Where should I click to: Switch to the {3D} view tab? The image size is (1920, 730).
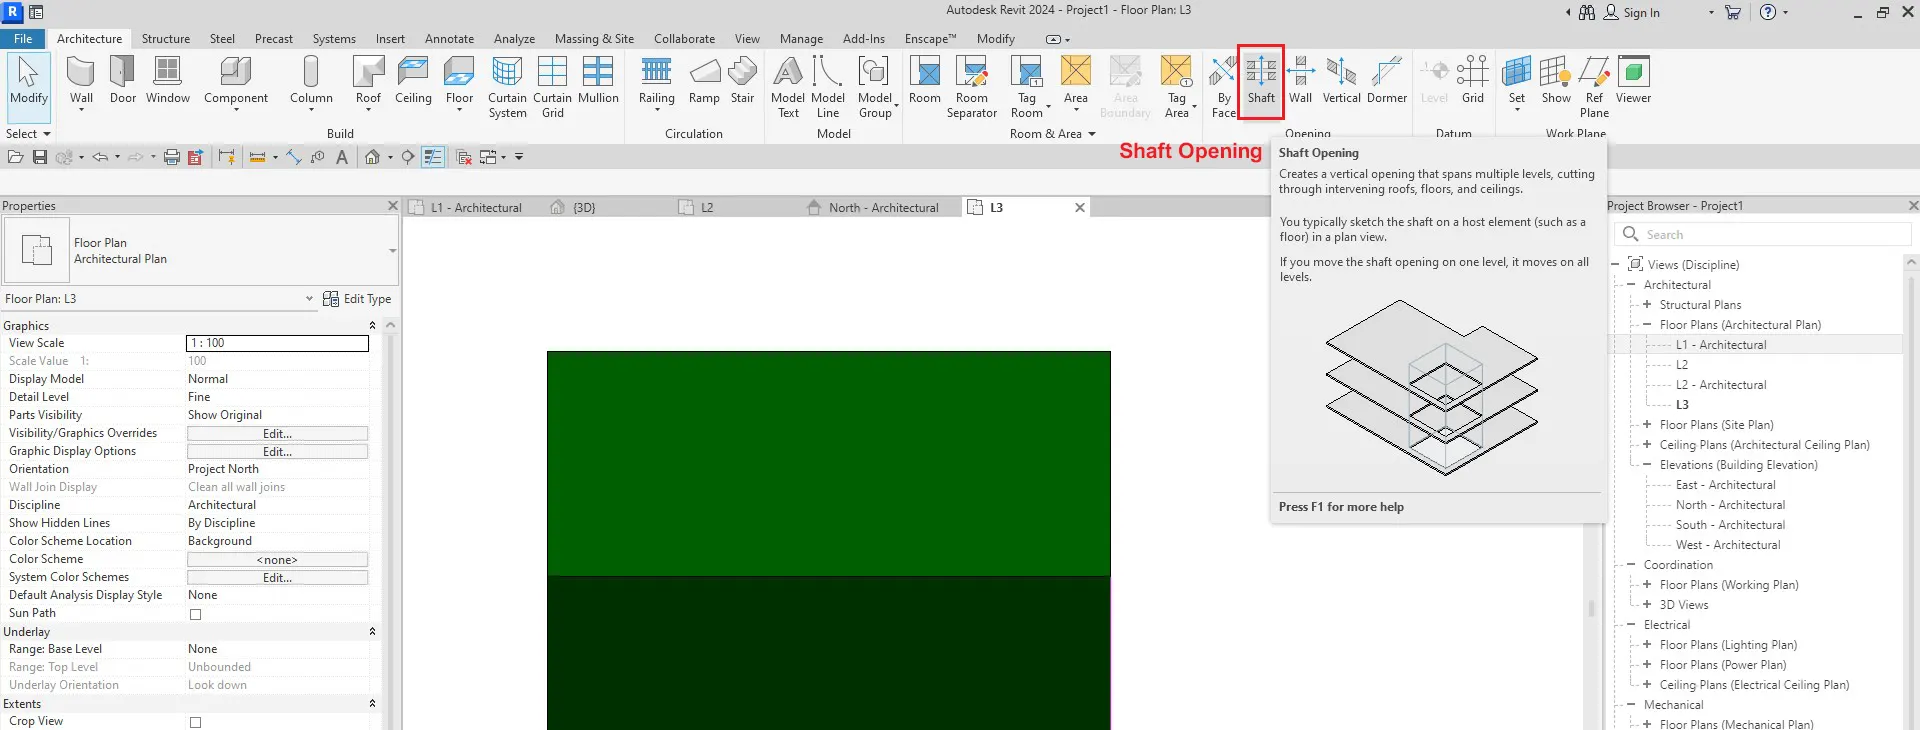tap(584, 208)
